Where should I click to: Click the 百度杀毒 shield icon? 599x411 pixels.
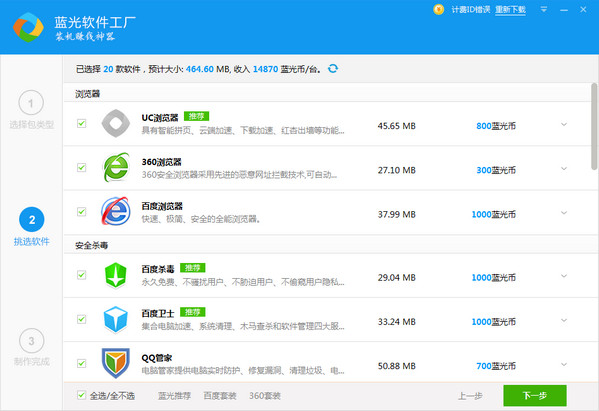[115, 275]
